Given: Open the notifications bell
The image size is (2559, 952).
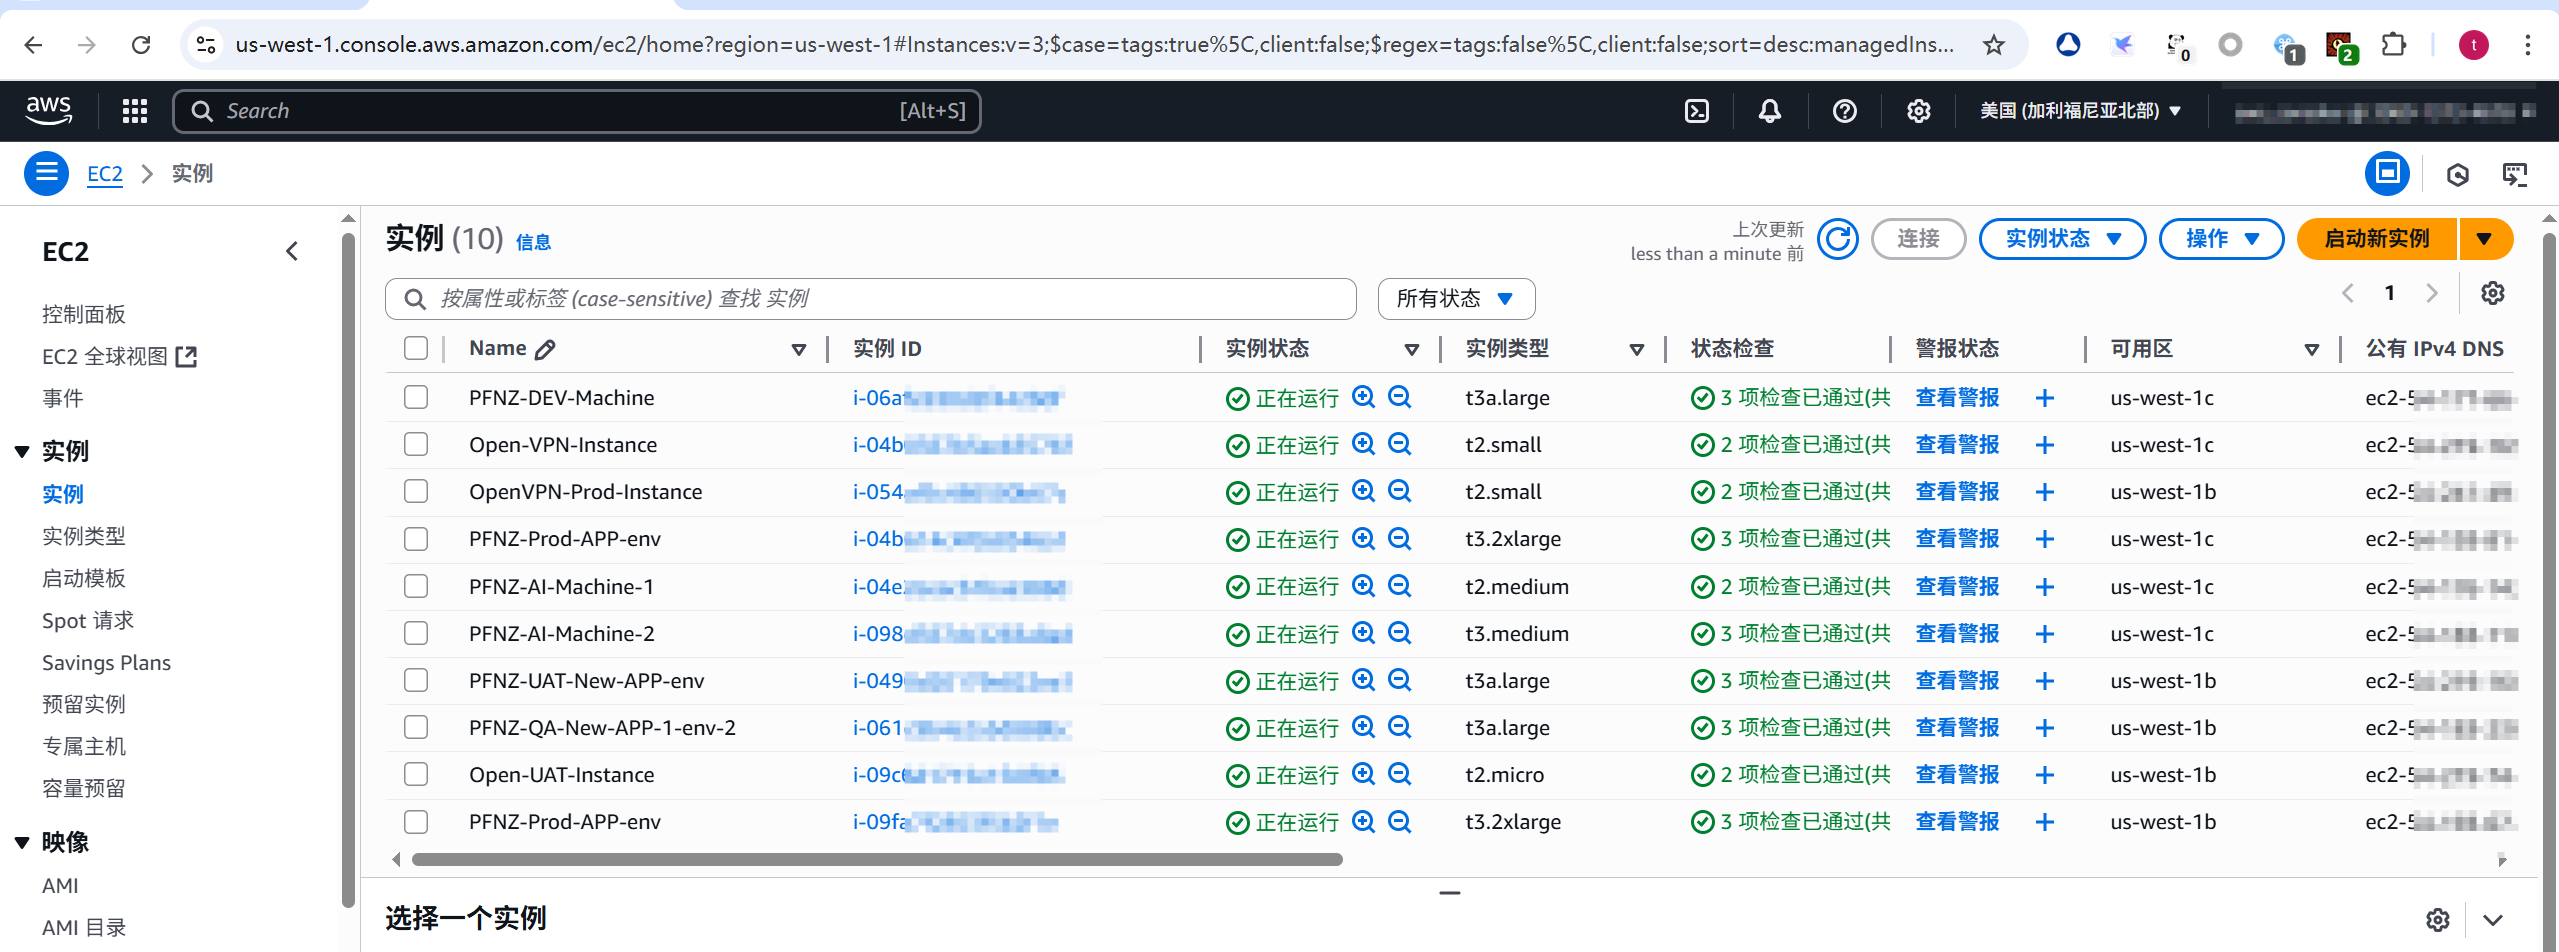Looking at the screenshot, I should coord(1770,111).
